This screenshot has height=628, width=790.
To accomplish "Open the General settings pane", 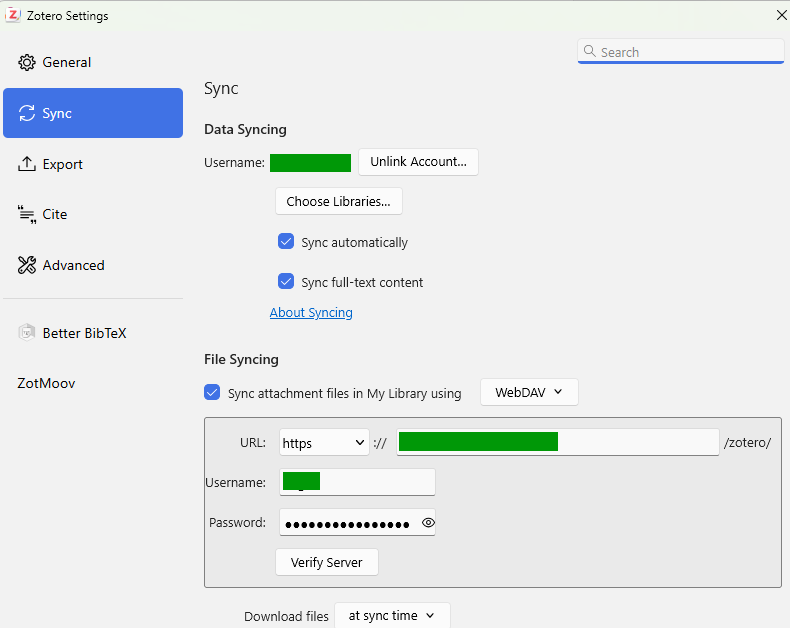I will click(x=93, y=62).
